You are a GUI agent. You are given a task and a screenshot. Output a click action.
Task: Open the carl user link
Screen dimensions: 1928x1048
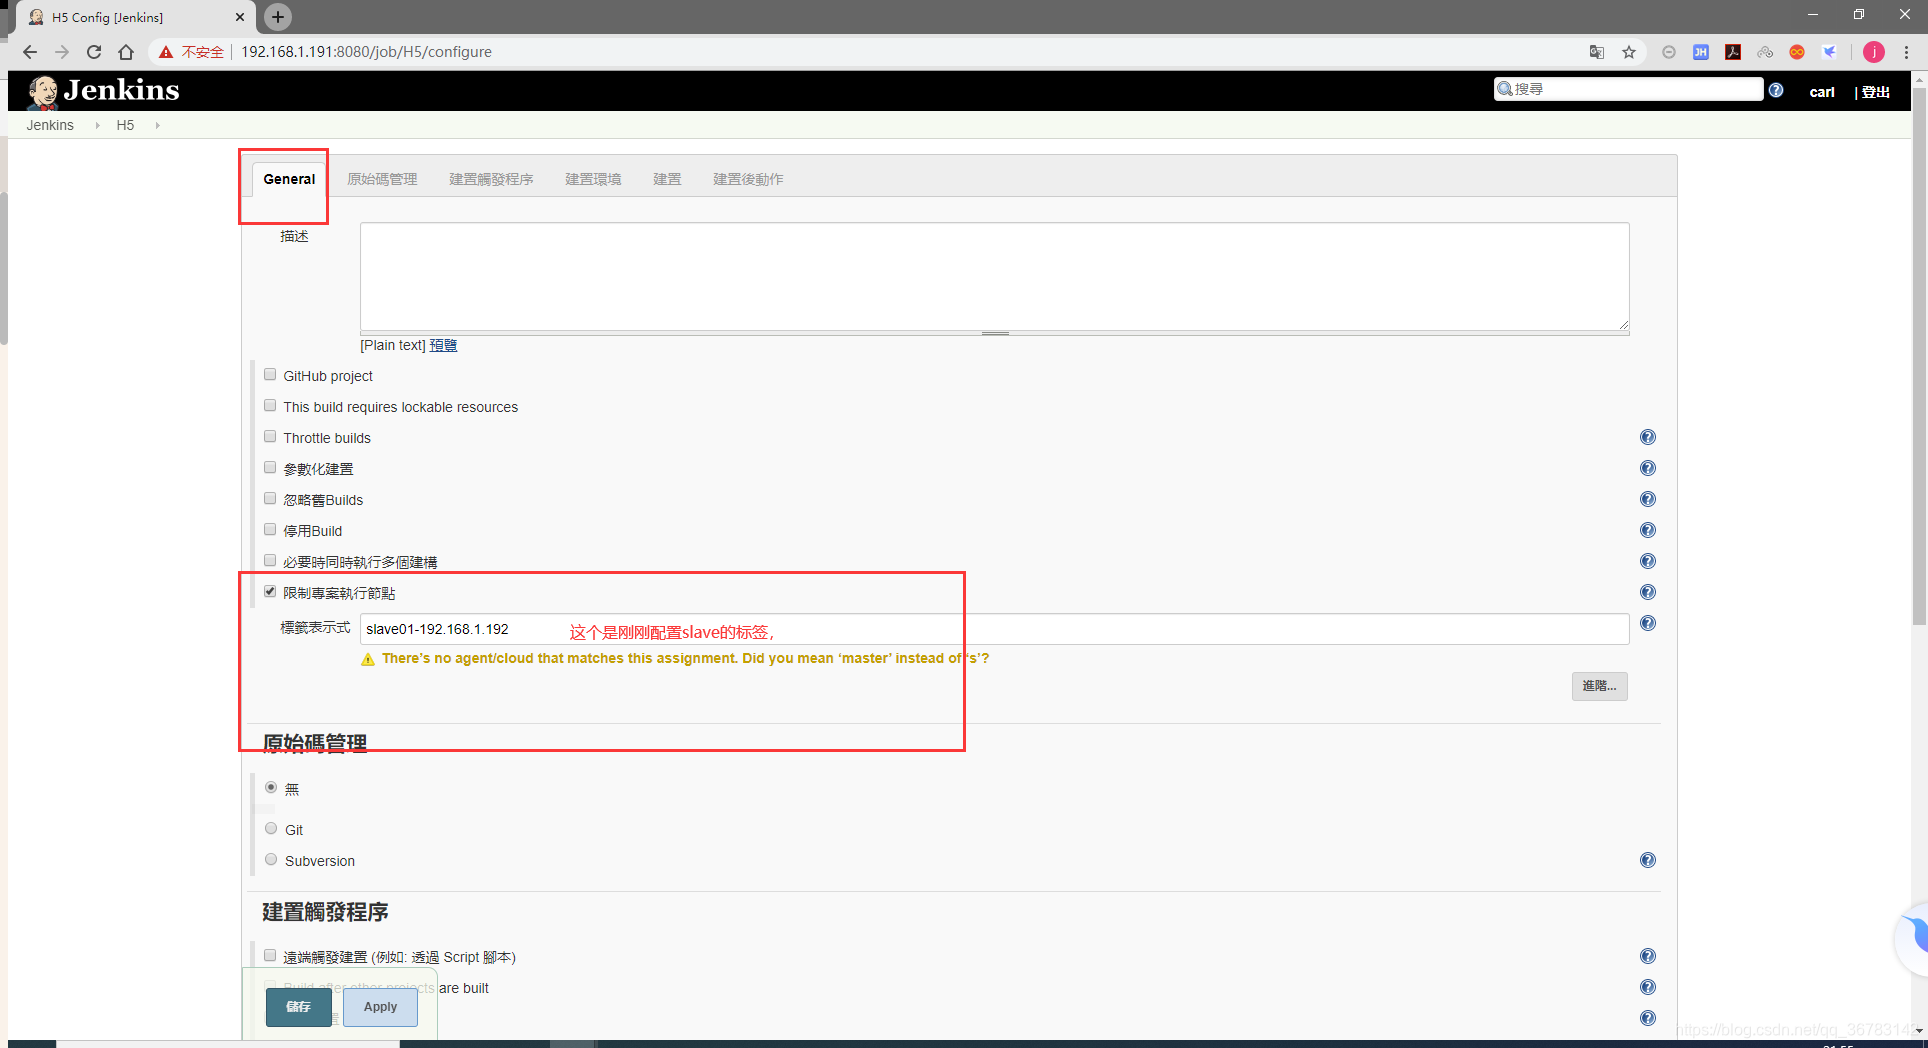pos(1822,92)
